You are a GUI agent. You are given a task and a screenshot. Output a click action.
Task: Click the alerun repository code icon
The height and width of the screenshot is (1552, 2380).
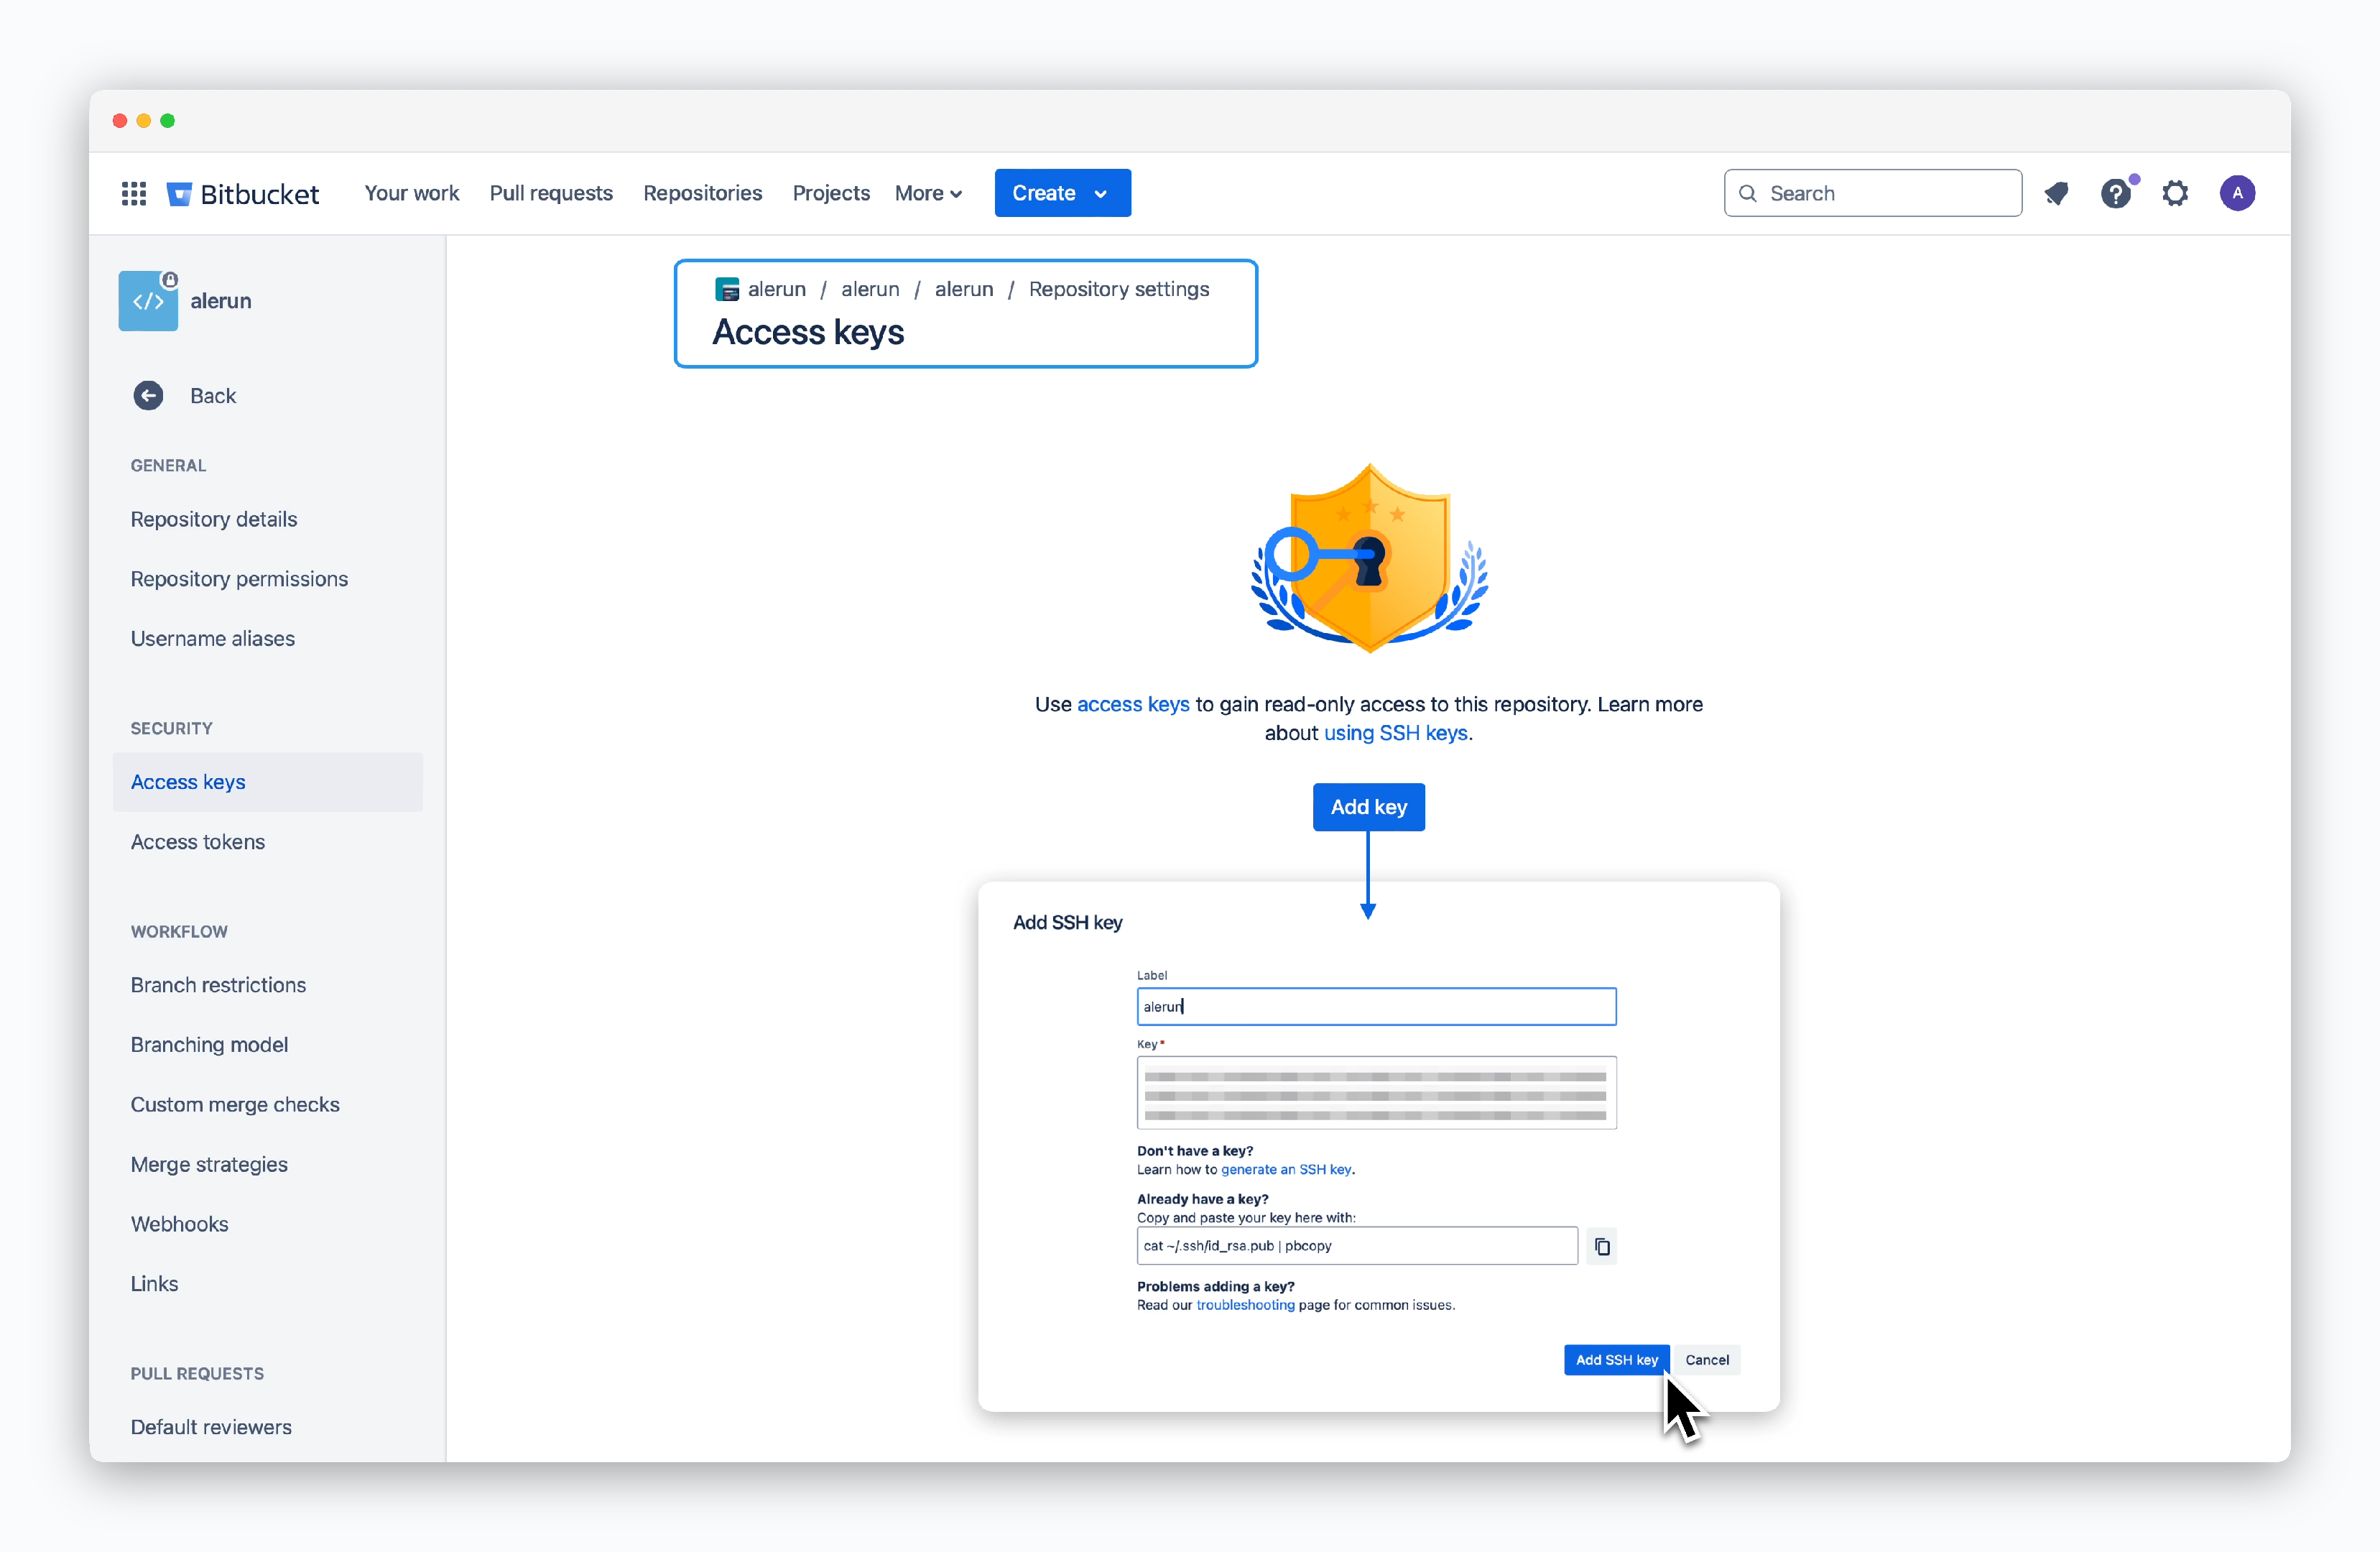pyautogui.click(x=148, y=301)
